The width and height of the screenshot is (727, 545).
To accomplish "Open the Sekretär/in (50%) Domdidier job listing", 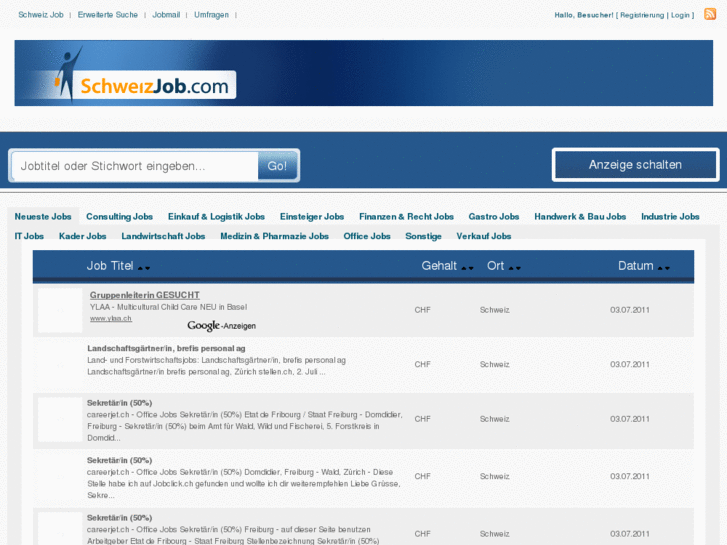I will pyautogui.click(x=119, y=403).
